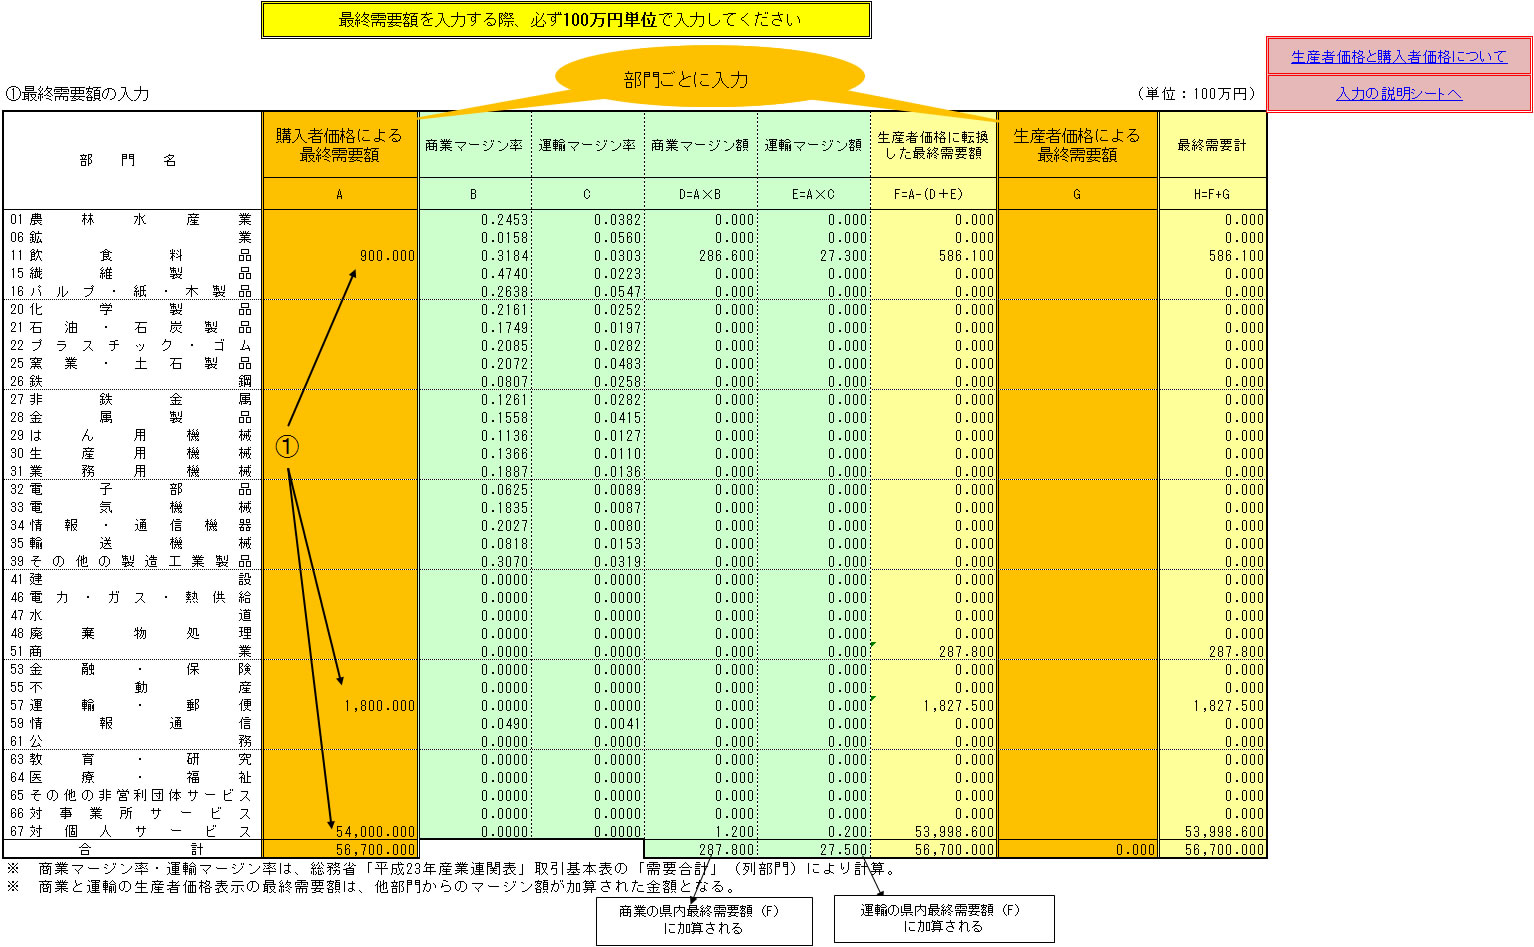
Task: Select the 286.600 商業マージン額 cell
Action: coord(701,256)
